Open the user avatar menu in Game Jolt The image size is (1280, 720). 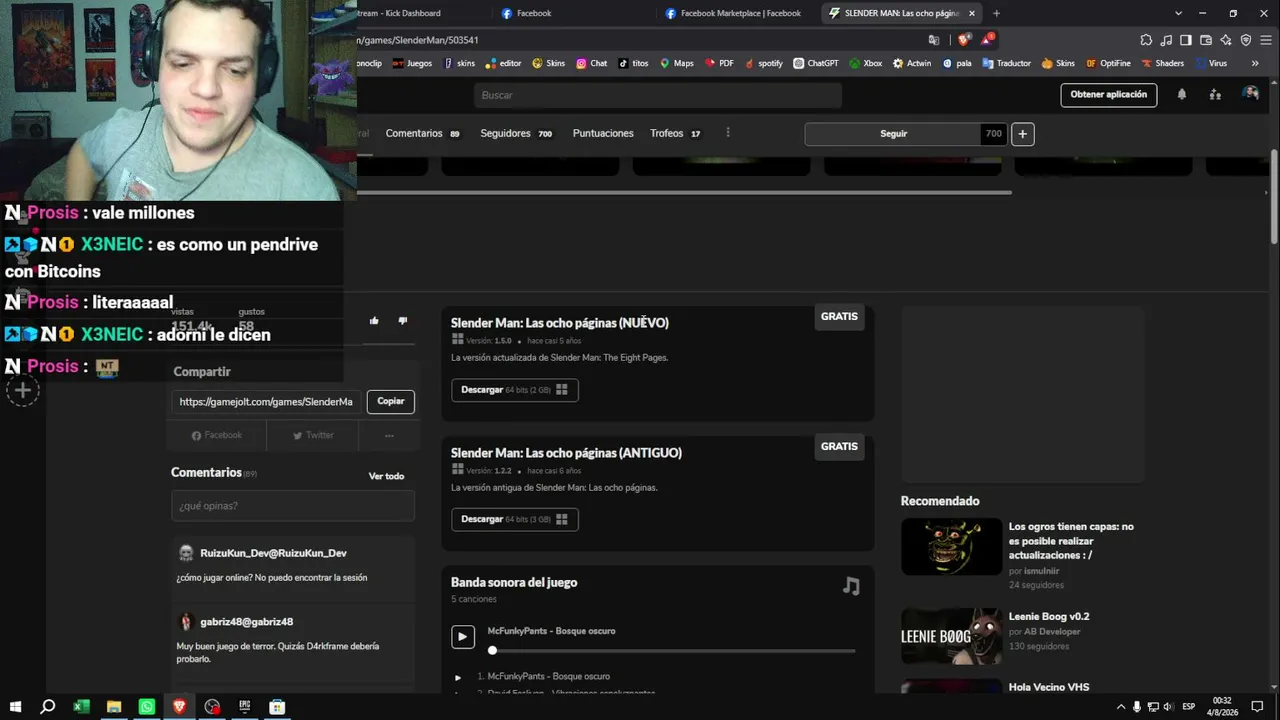pos(1250,94)
